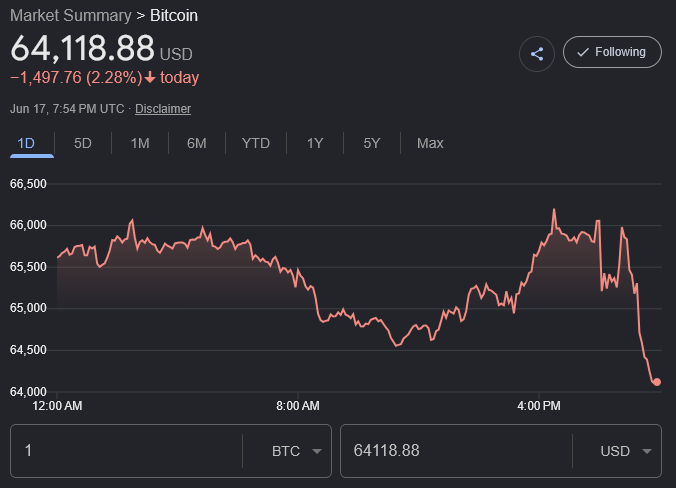Select the Max chart range
The width and height of the screenshot is (676, 488).
[x=430, y=143]
